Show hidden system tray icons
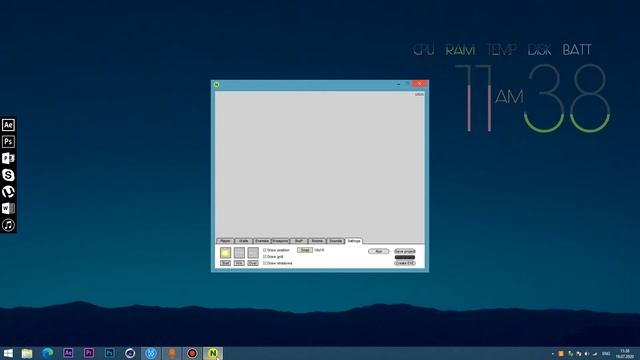640x360 pixels. [553, 354]
